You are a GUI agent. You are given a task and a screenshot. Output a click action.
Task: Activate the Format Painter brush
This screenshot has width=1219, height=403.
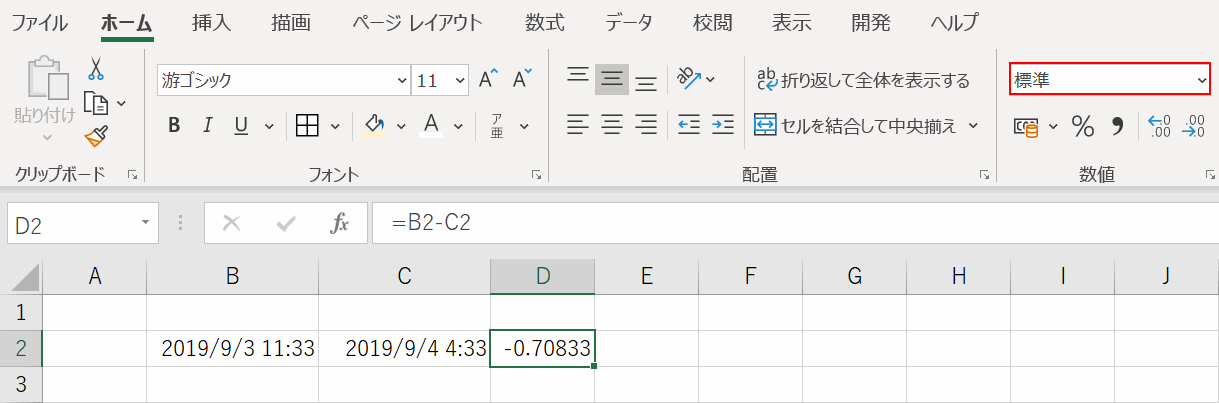point(96,136)
